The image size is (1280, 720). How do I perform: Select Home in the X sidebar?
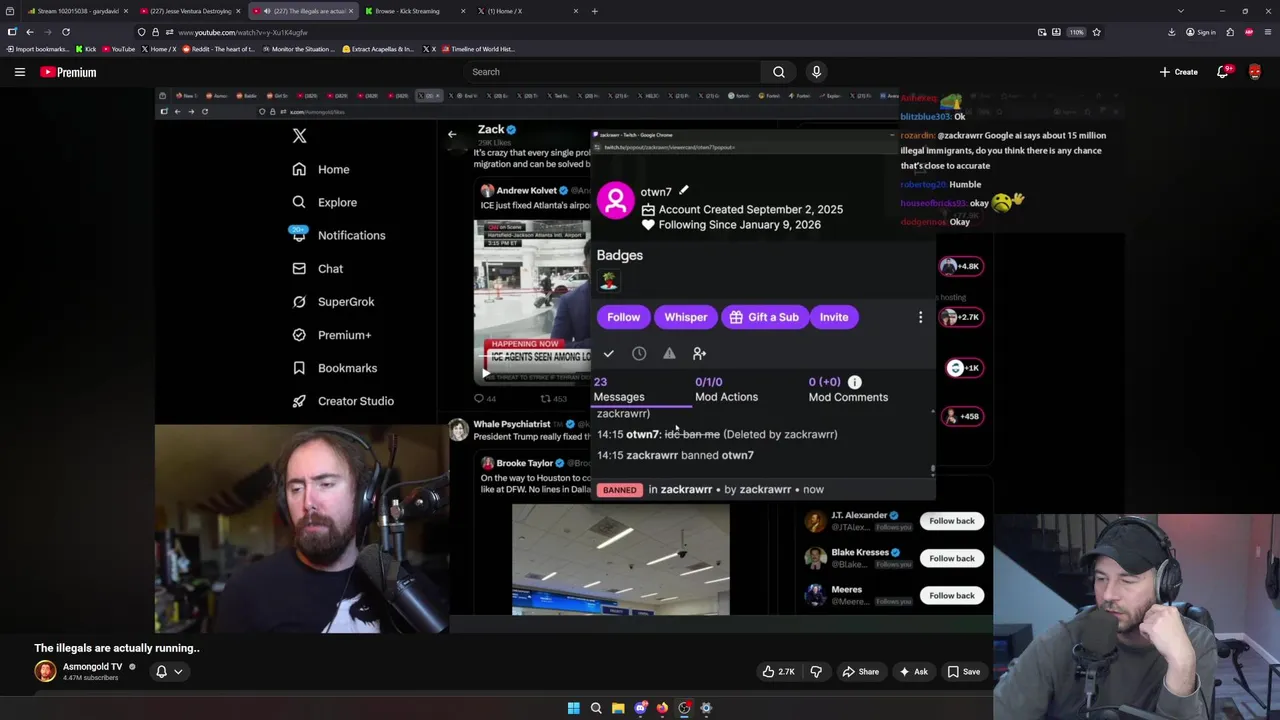point(321,170)
